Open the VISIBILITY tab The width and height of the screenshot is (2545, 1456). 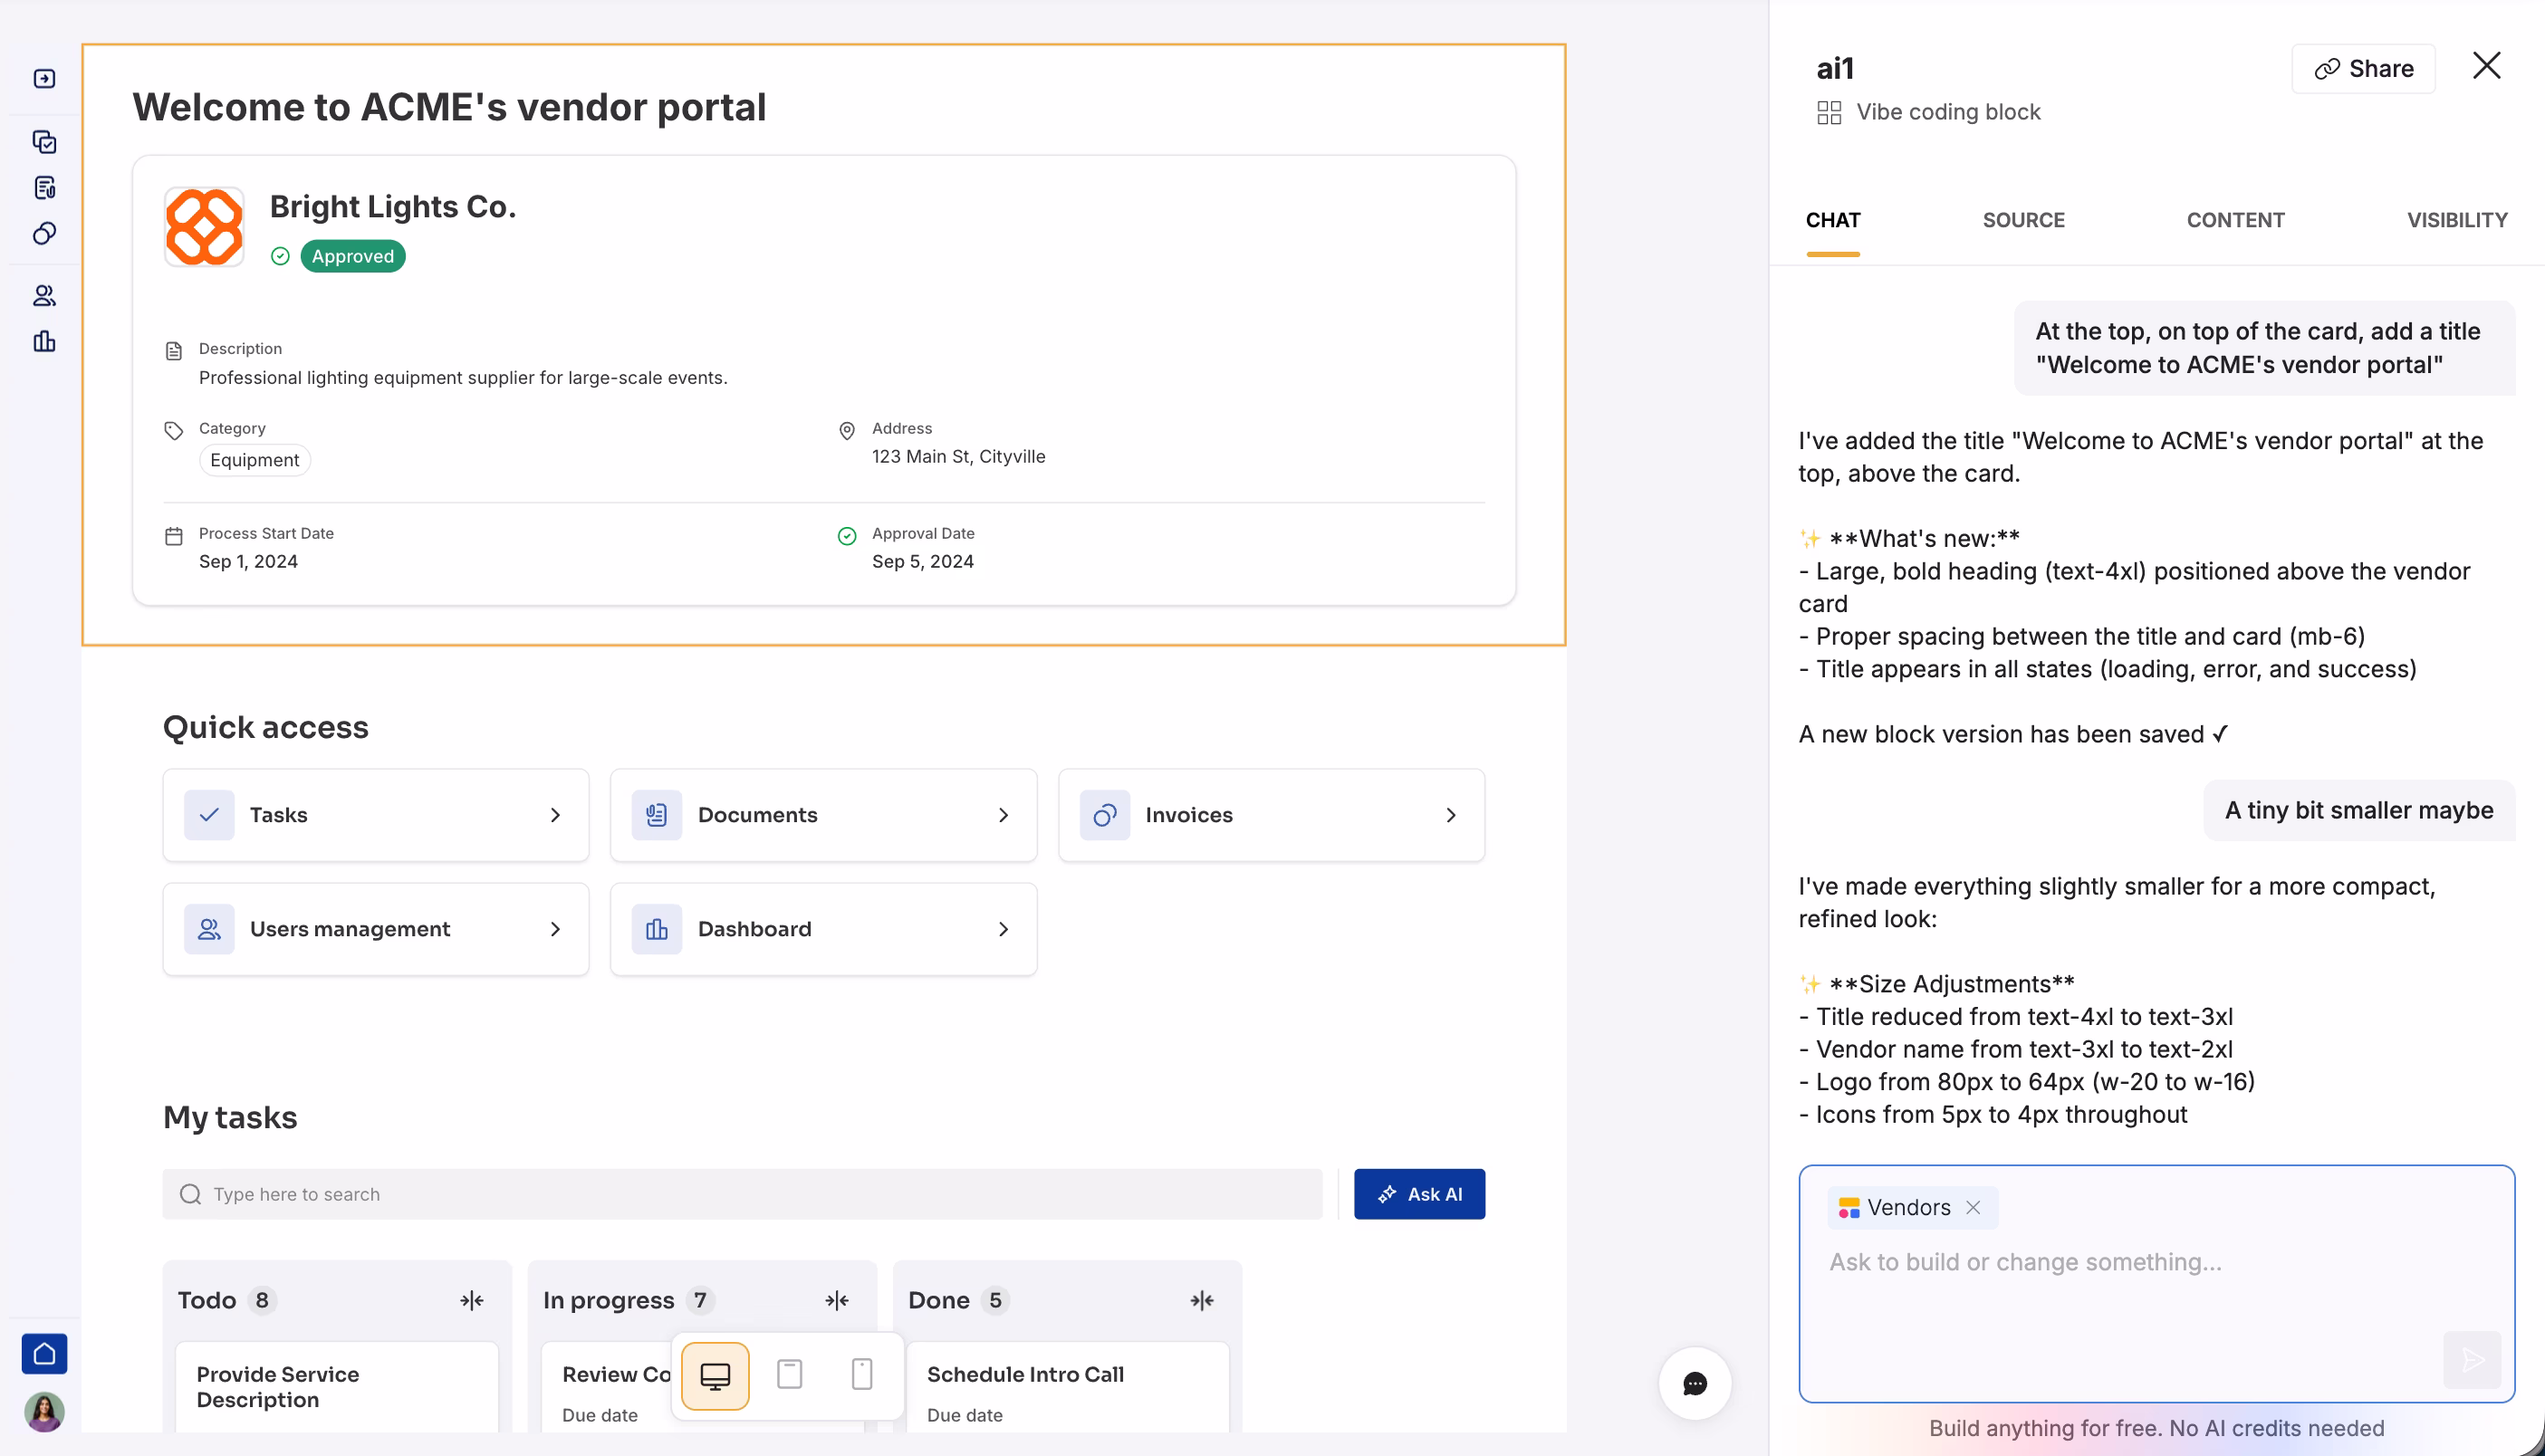click(2456, 220)
